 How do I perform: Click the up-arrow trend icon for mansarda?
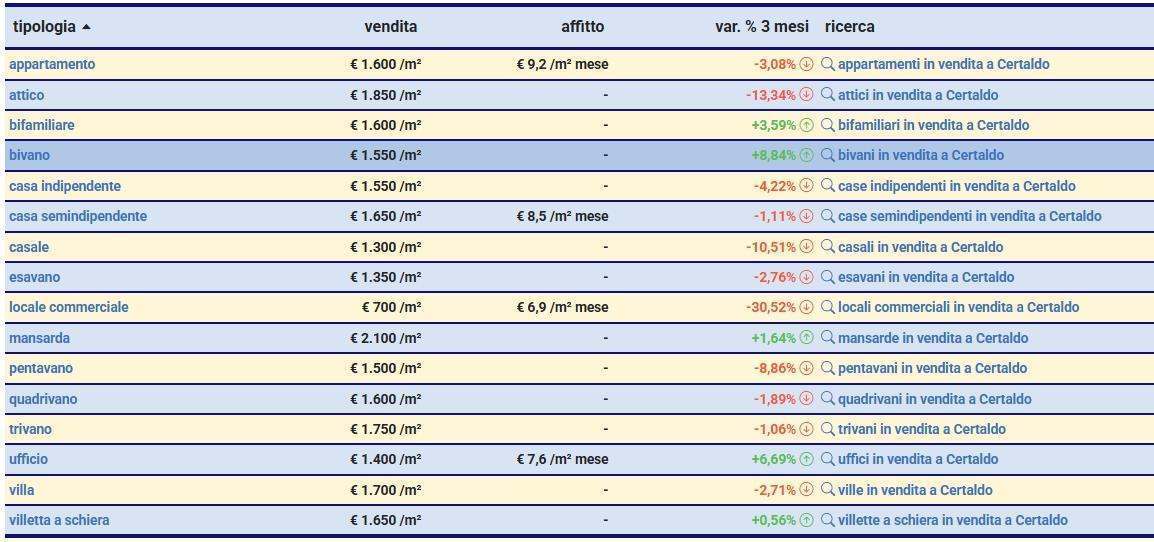807,338
